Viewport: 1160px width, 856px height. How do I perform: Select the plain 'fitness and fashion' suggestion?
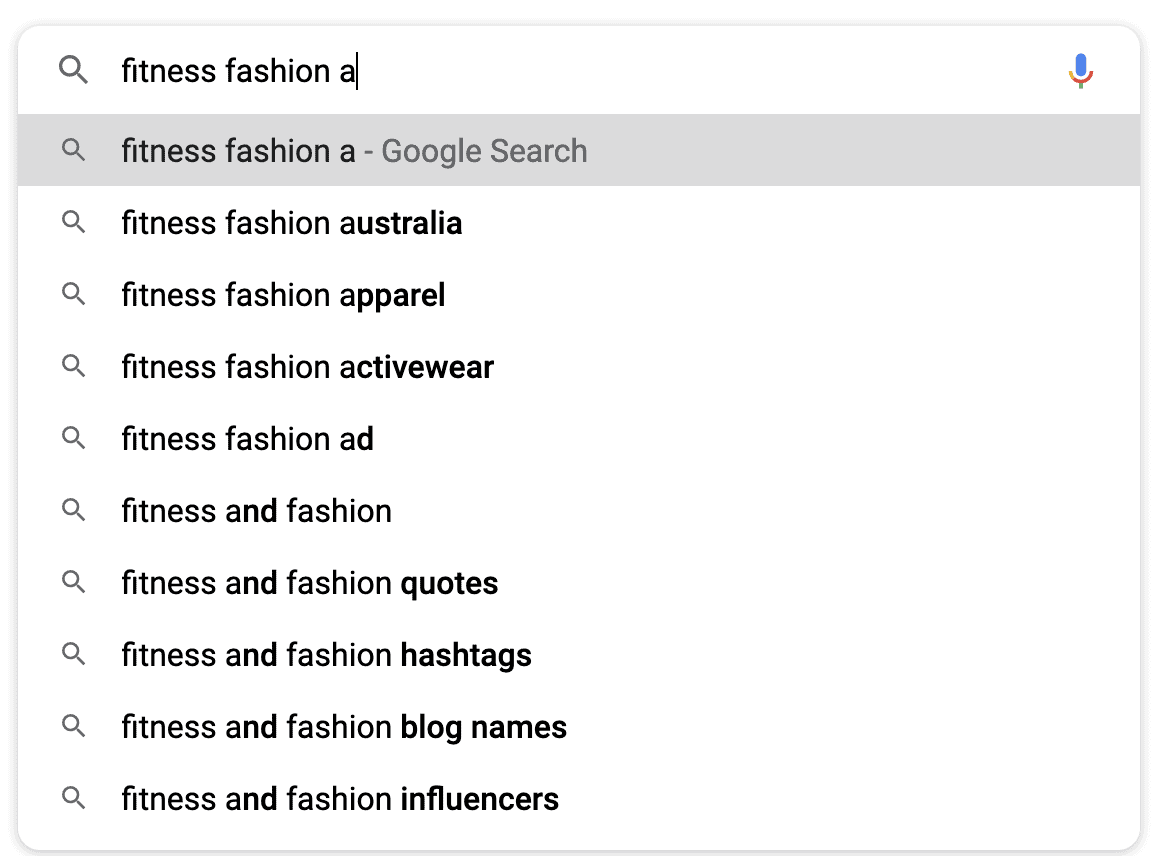pos(257,511)
